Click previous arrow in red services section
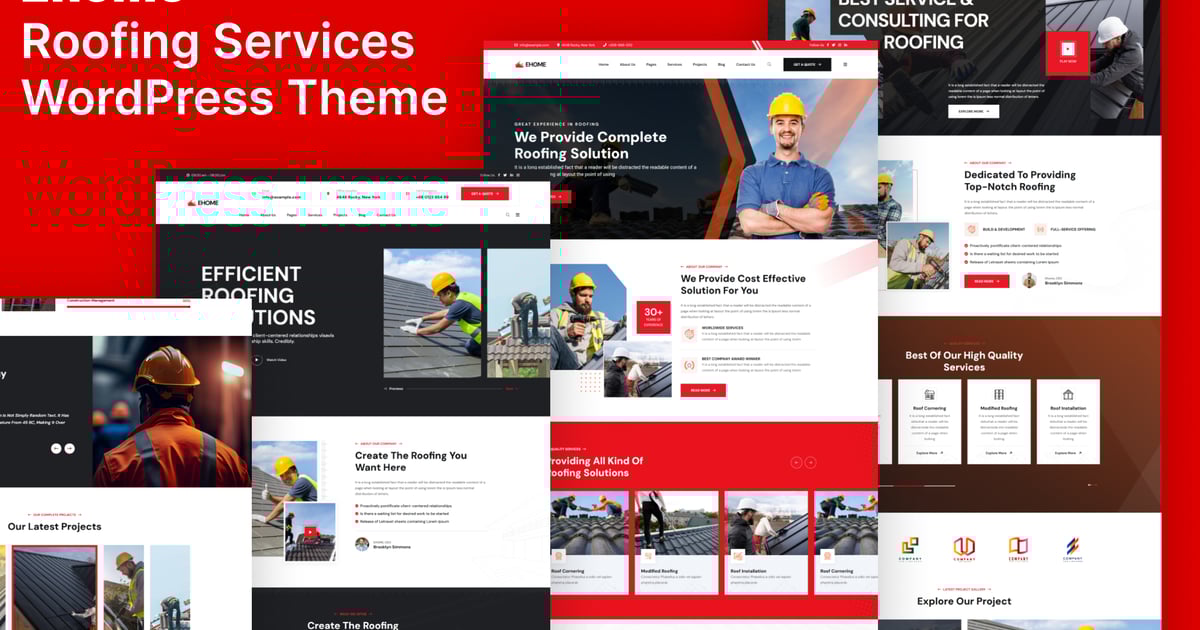This screenshot has height=630, width=1200. (797, 462)
